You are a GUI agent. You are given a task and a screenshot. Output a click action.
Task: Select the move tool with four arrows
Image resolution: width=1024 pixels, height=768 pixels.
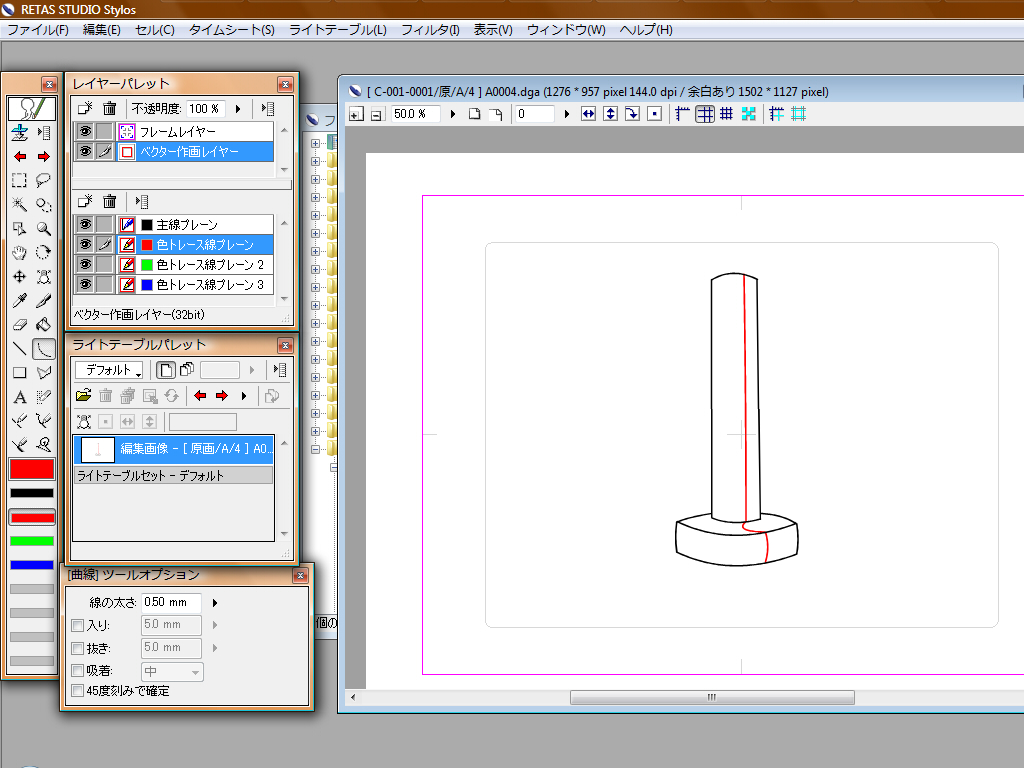(x=20, y=277)
